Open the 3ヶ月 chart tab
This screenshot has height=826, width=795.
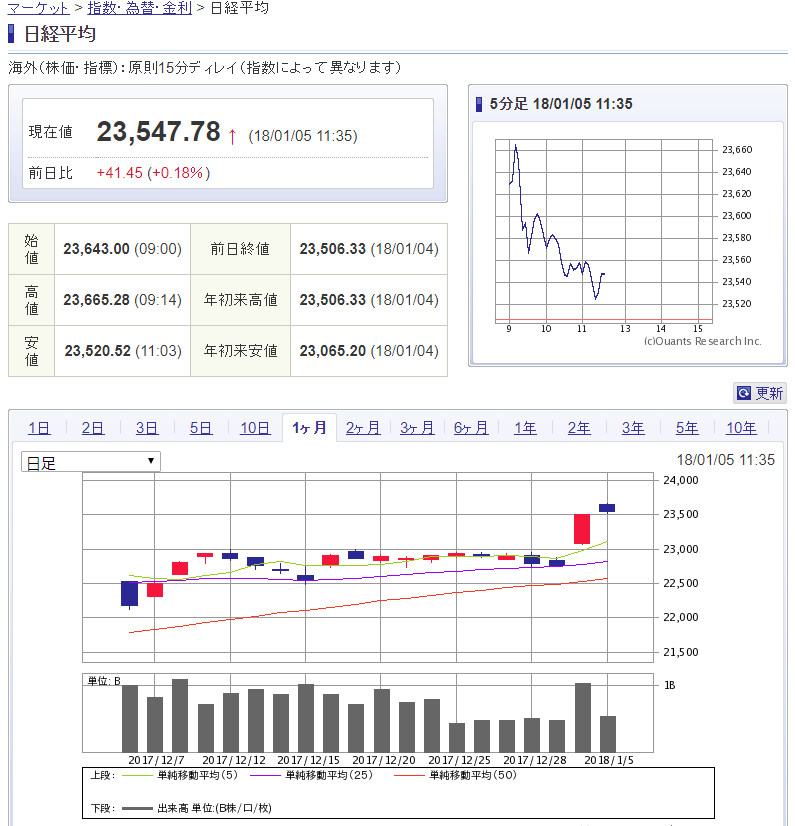coord(417,428)
